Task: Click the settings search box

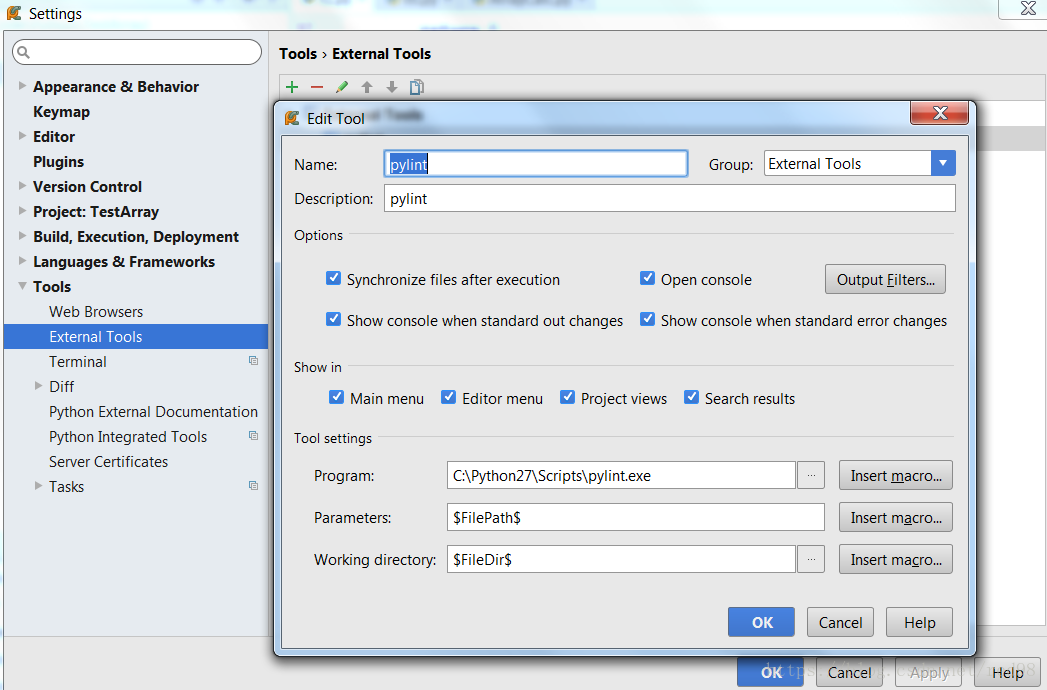Action: (137, 52)
